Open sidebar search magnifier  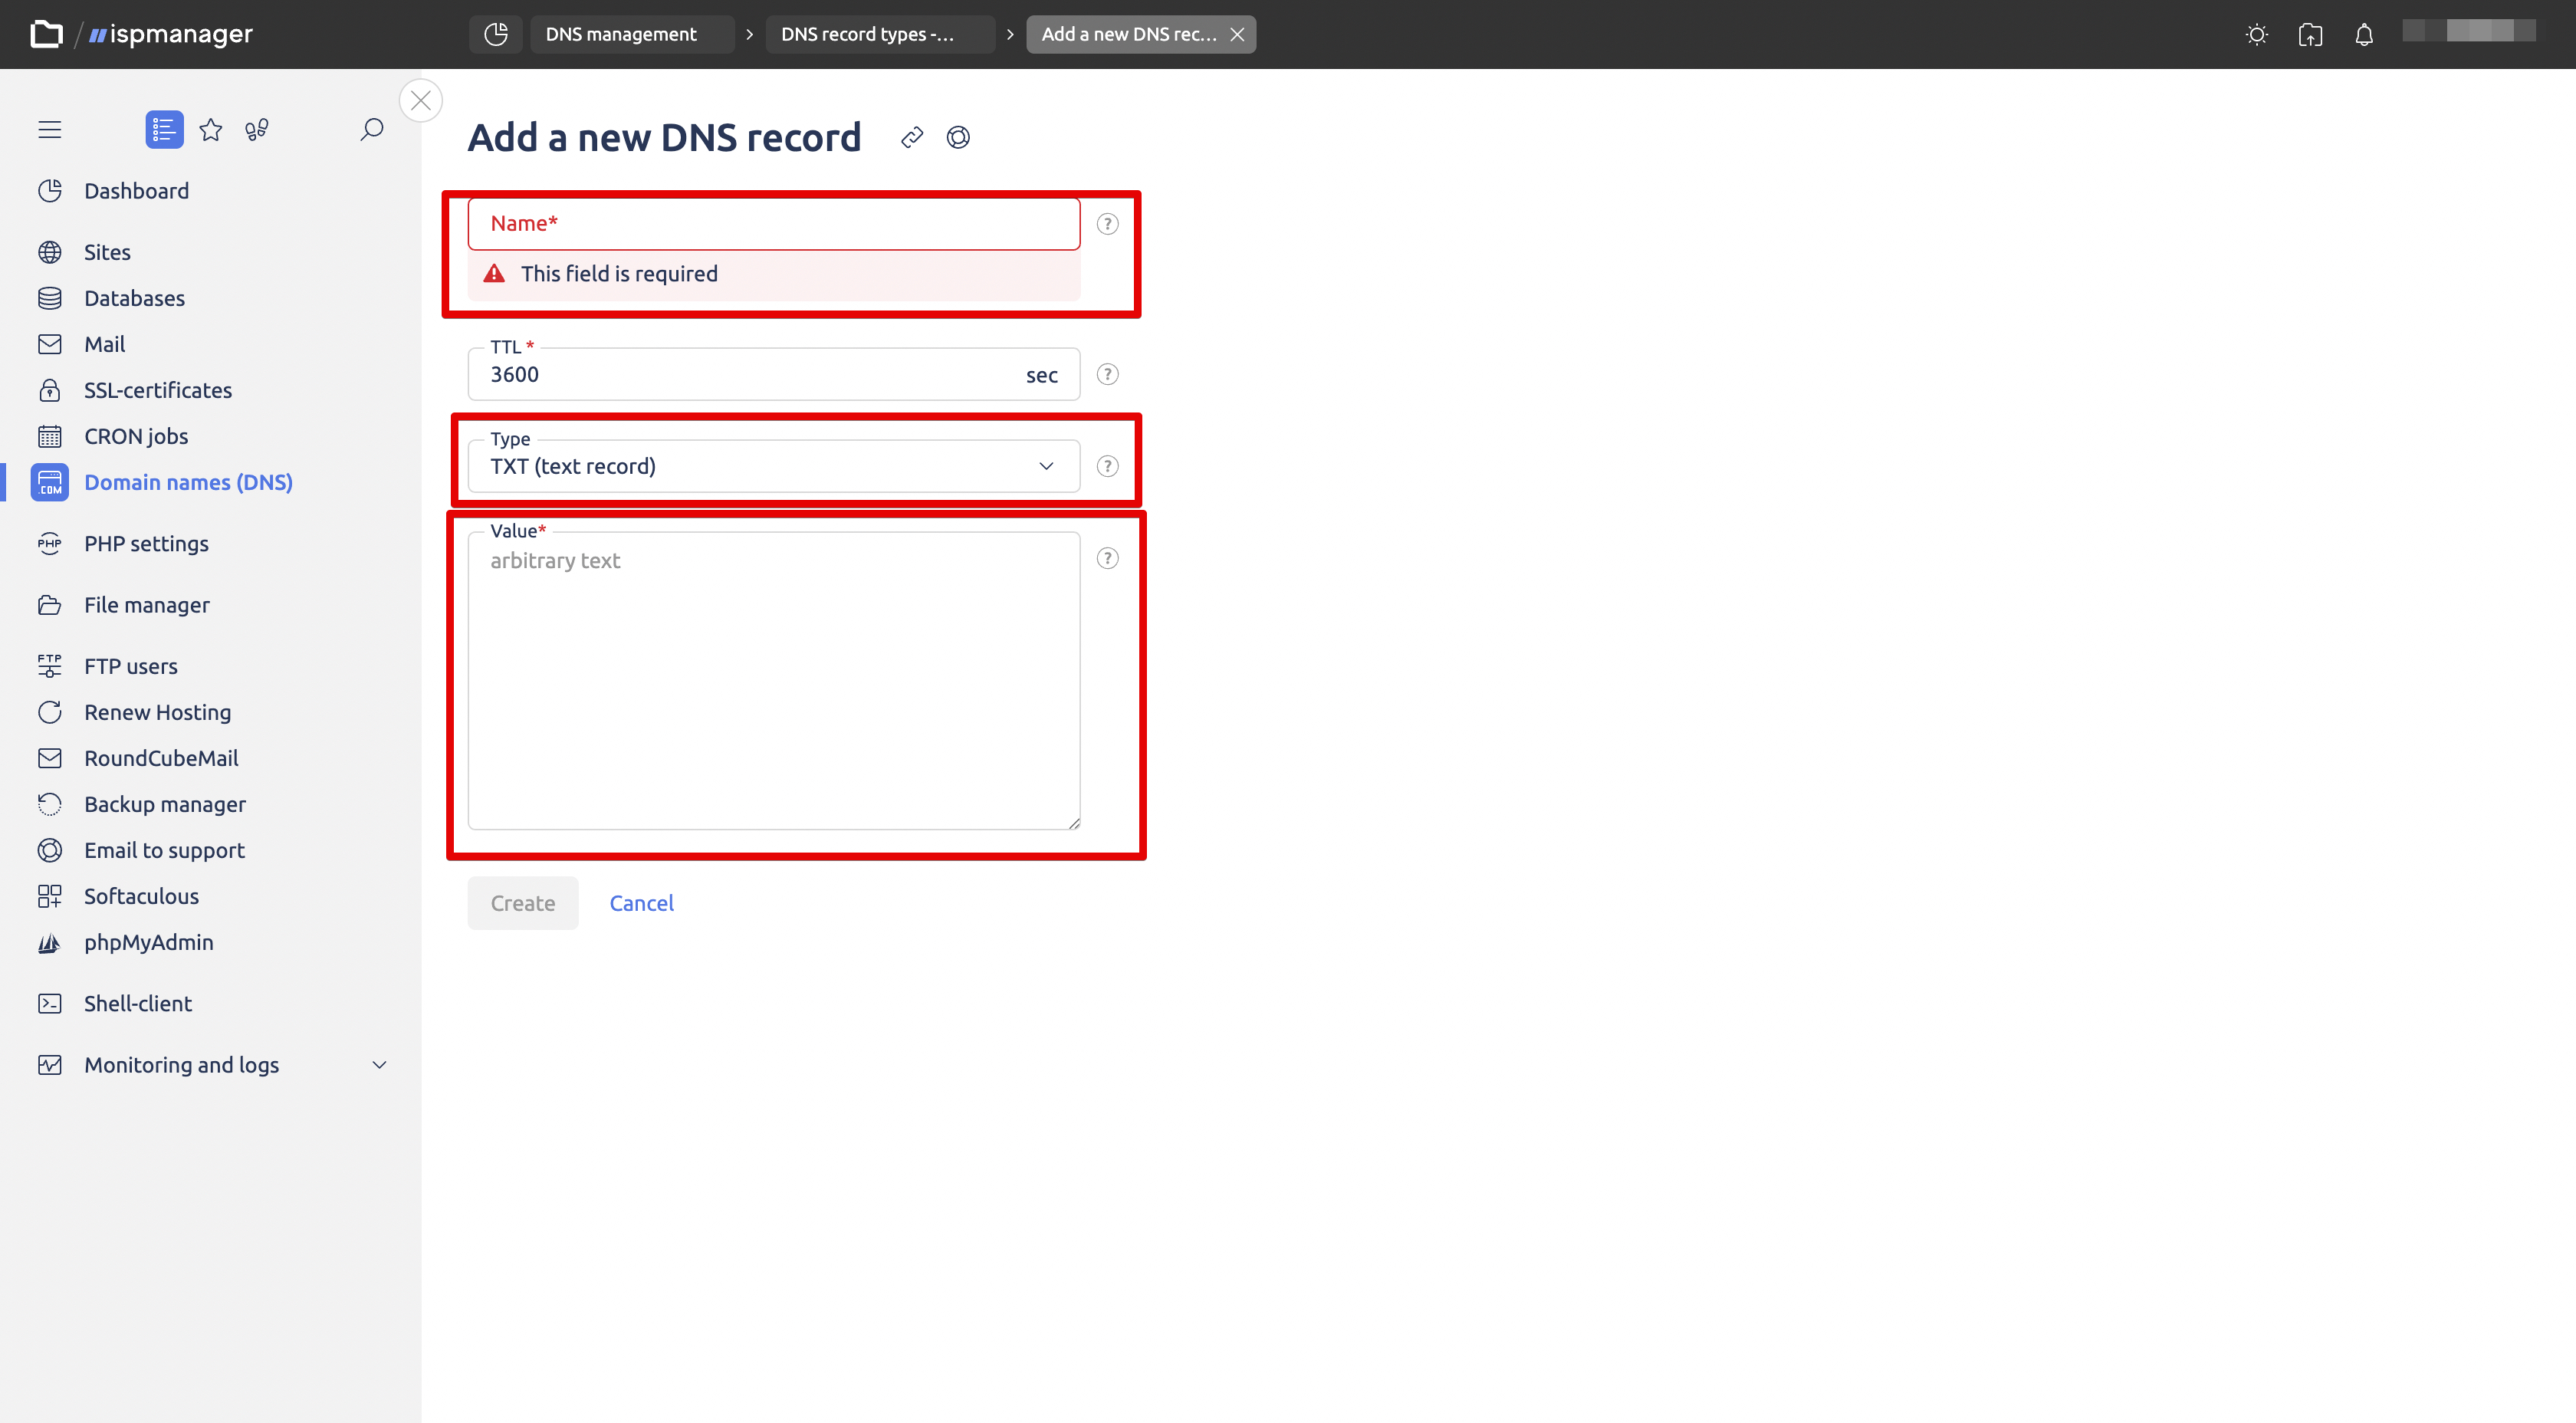371,129
